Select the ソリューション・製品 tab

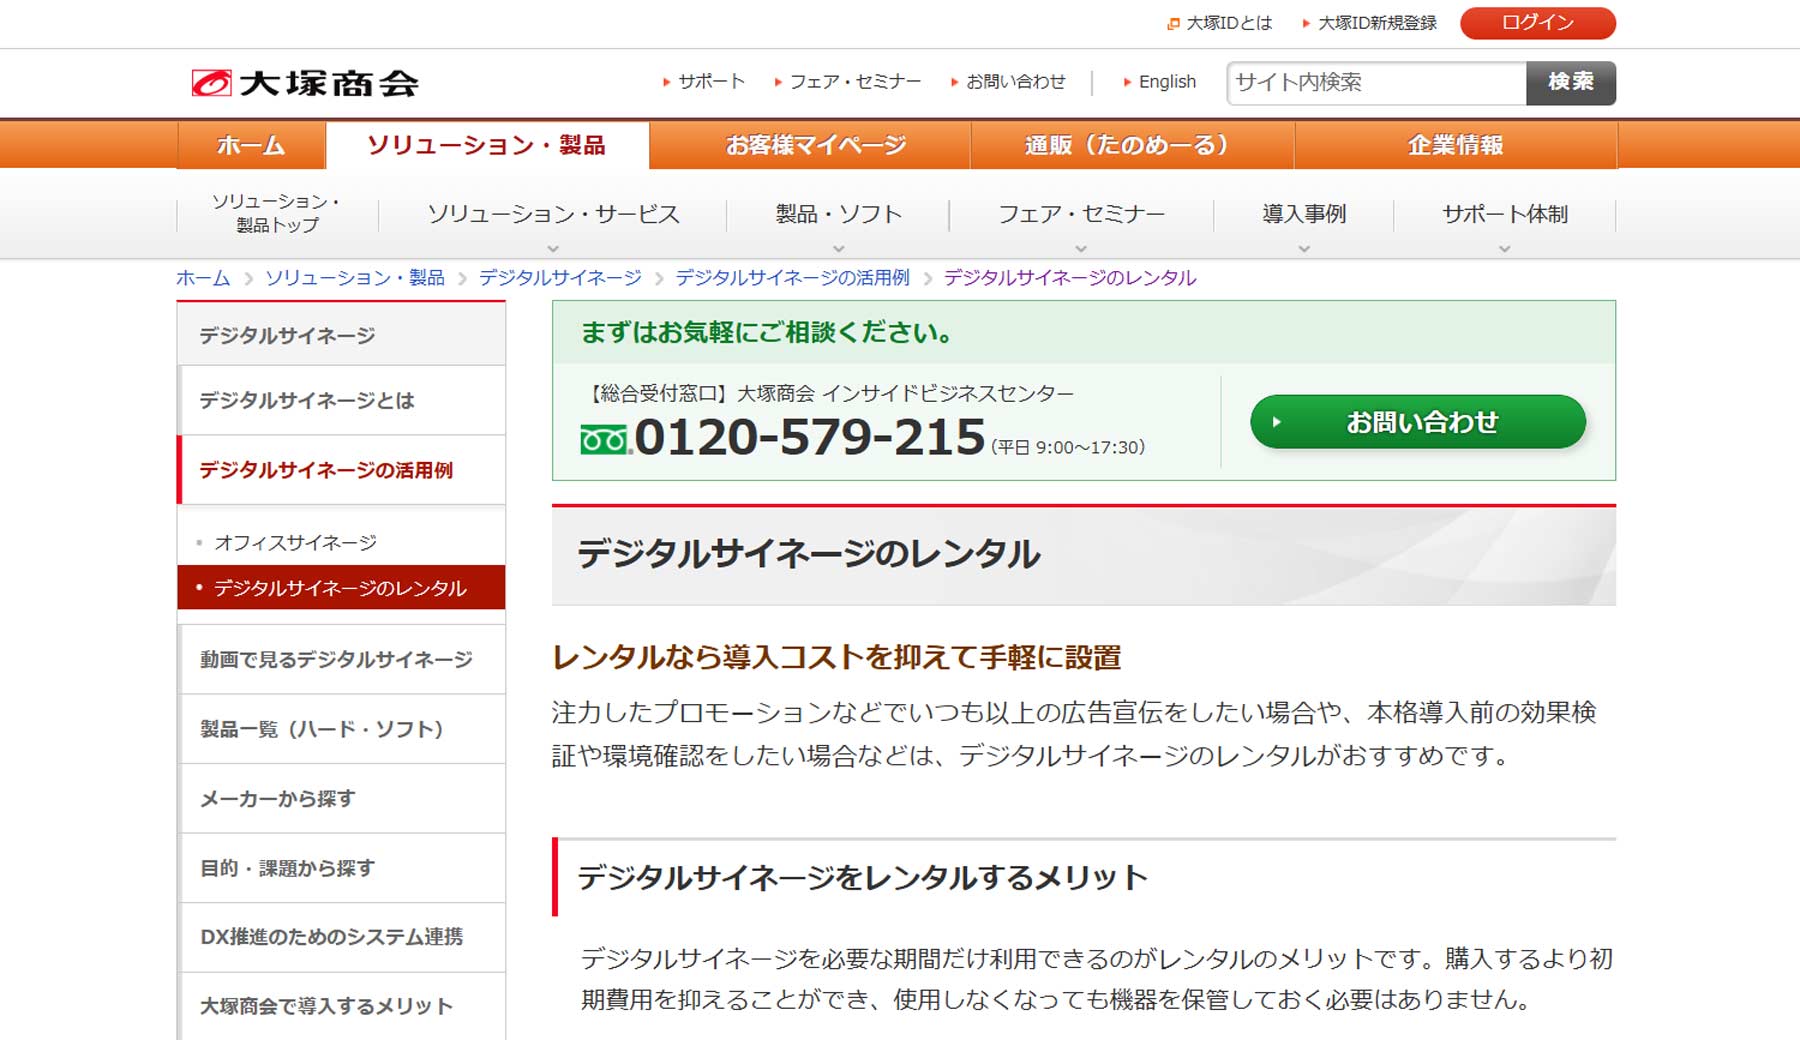pos(487,145)
